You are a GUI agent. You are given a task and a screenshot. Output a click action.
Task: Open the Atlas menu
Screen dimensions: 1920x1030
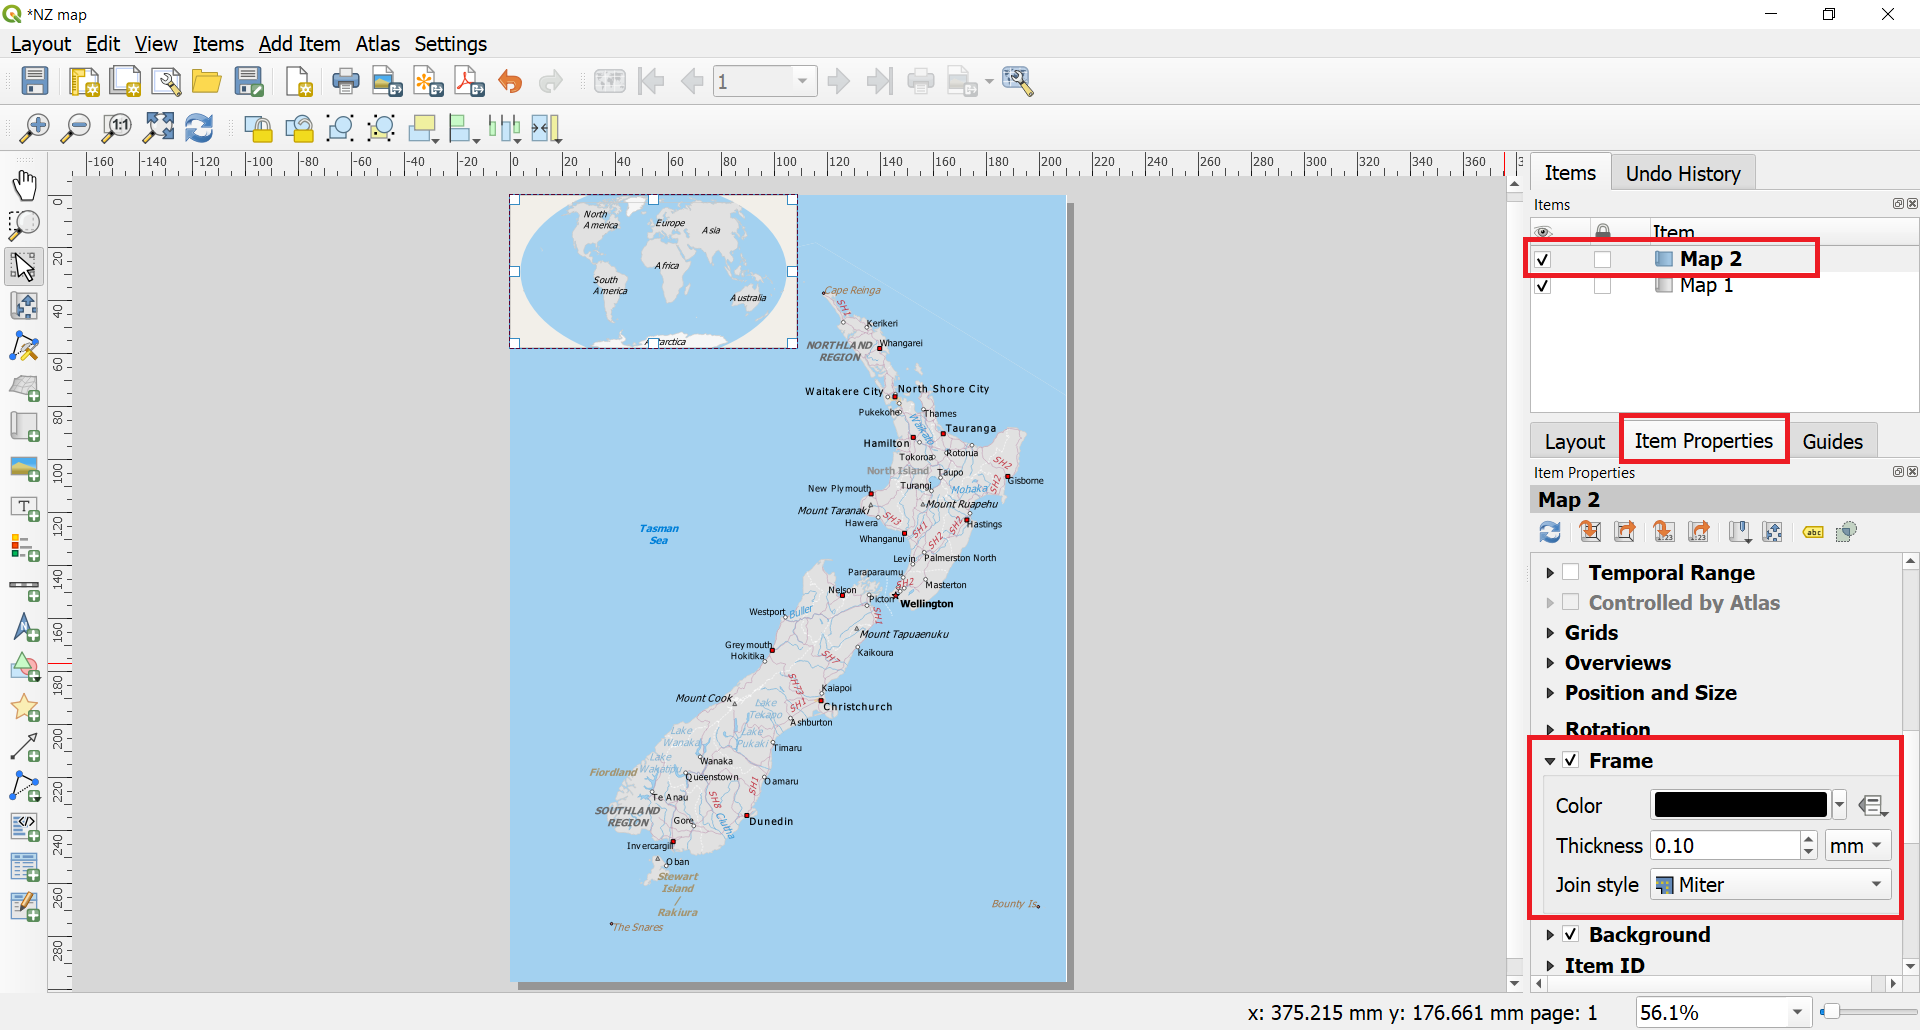[x=377, y=44]
